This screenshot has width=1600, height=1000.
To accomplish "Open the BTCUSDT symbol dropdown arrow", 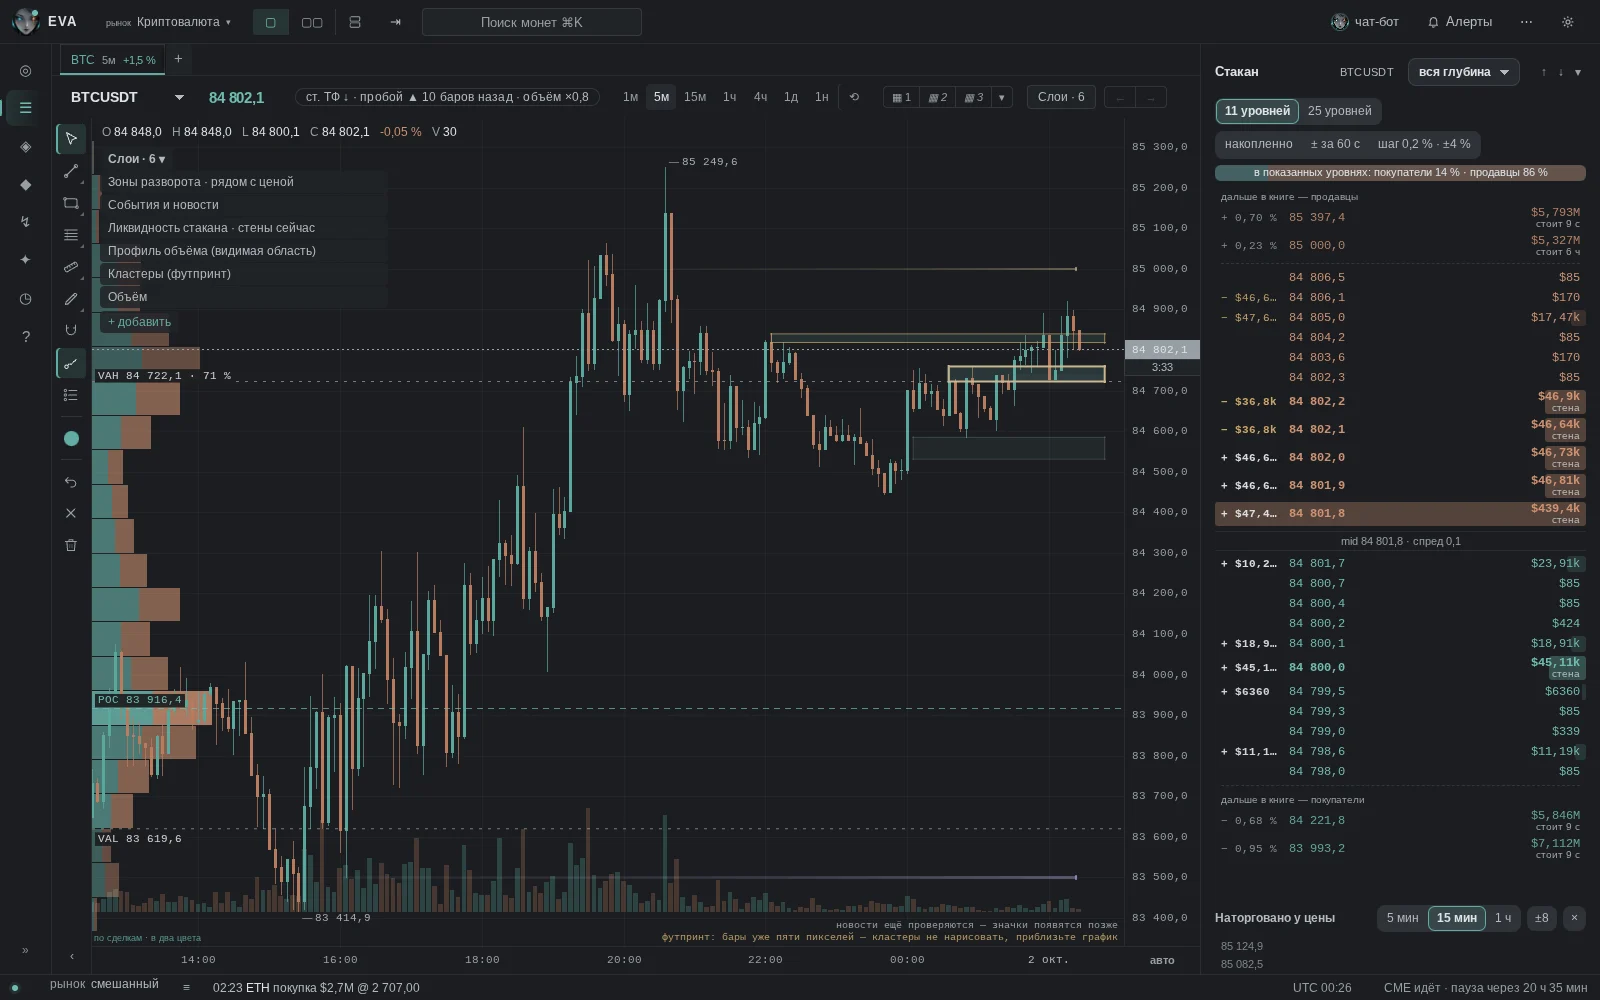I will click(179, 97).
